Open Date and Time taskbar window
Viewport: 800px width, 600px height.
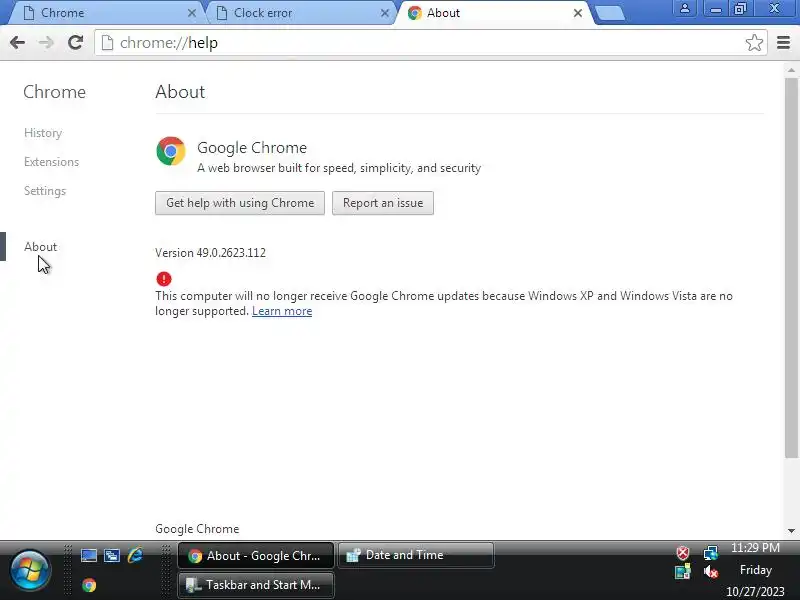coord(416,555)
